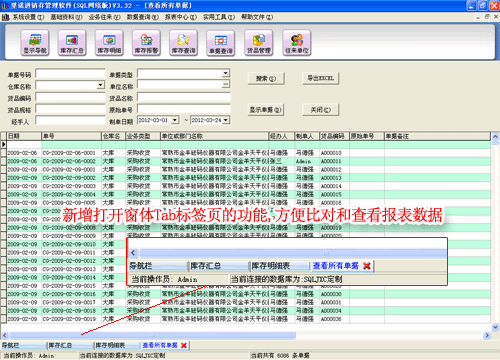This screenshot has height=360, width=500.
Task: Click the 导出EXCEL button
Action: pos(320,78)
